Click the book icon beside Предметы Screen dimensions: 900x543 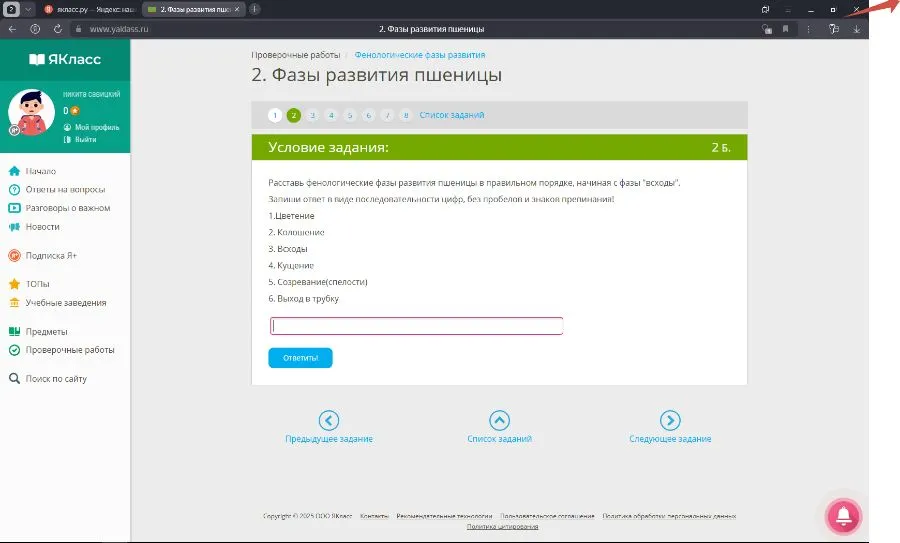click(14, 331)
